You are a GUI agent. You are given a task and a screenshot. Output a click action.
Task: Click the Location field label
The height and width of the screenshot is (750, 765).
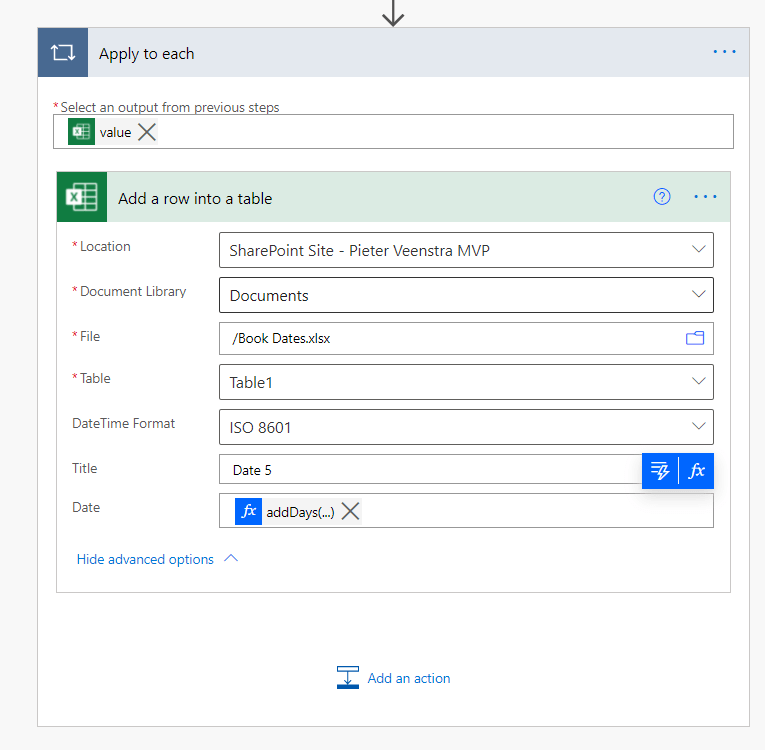pyautogui.click(x=105, y=246)
